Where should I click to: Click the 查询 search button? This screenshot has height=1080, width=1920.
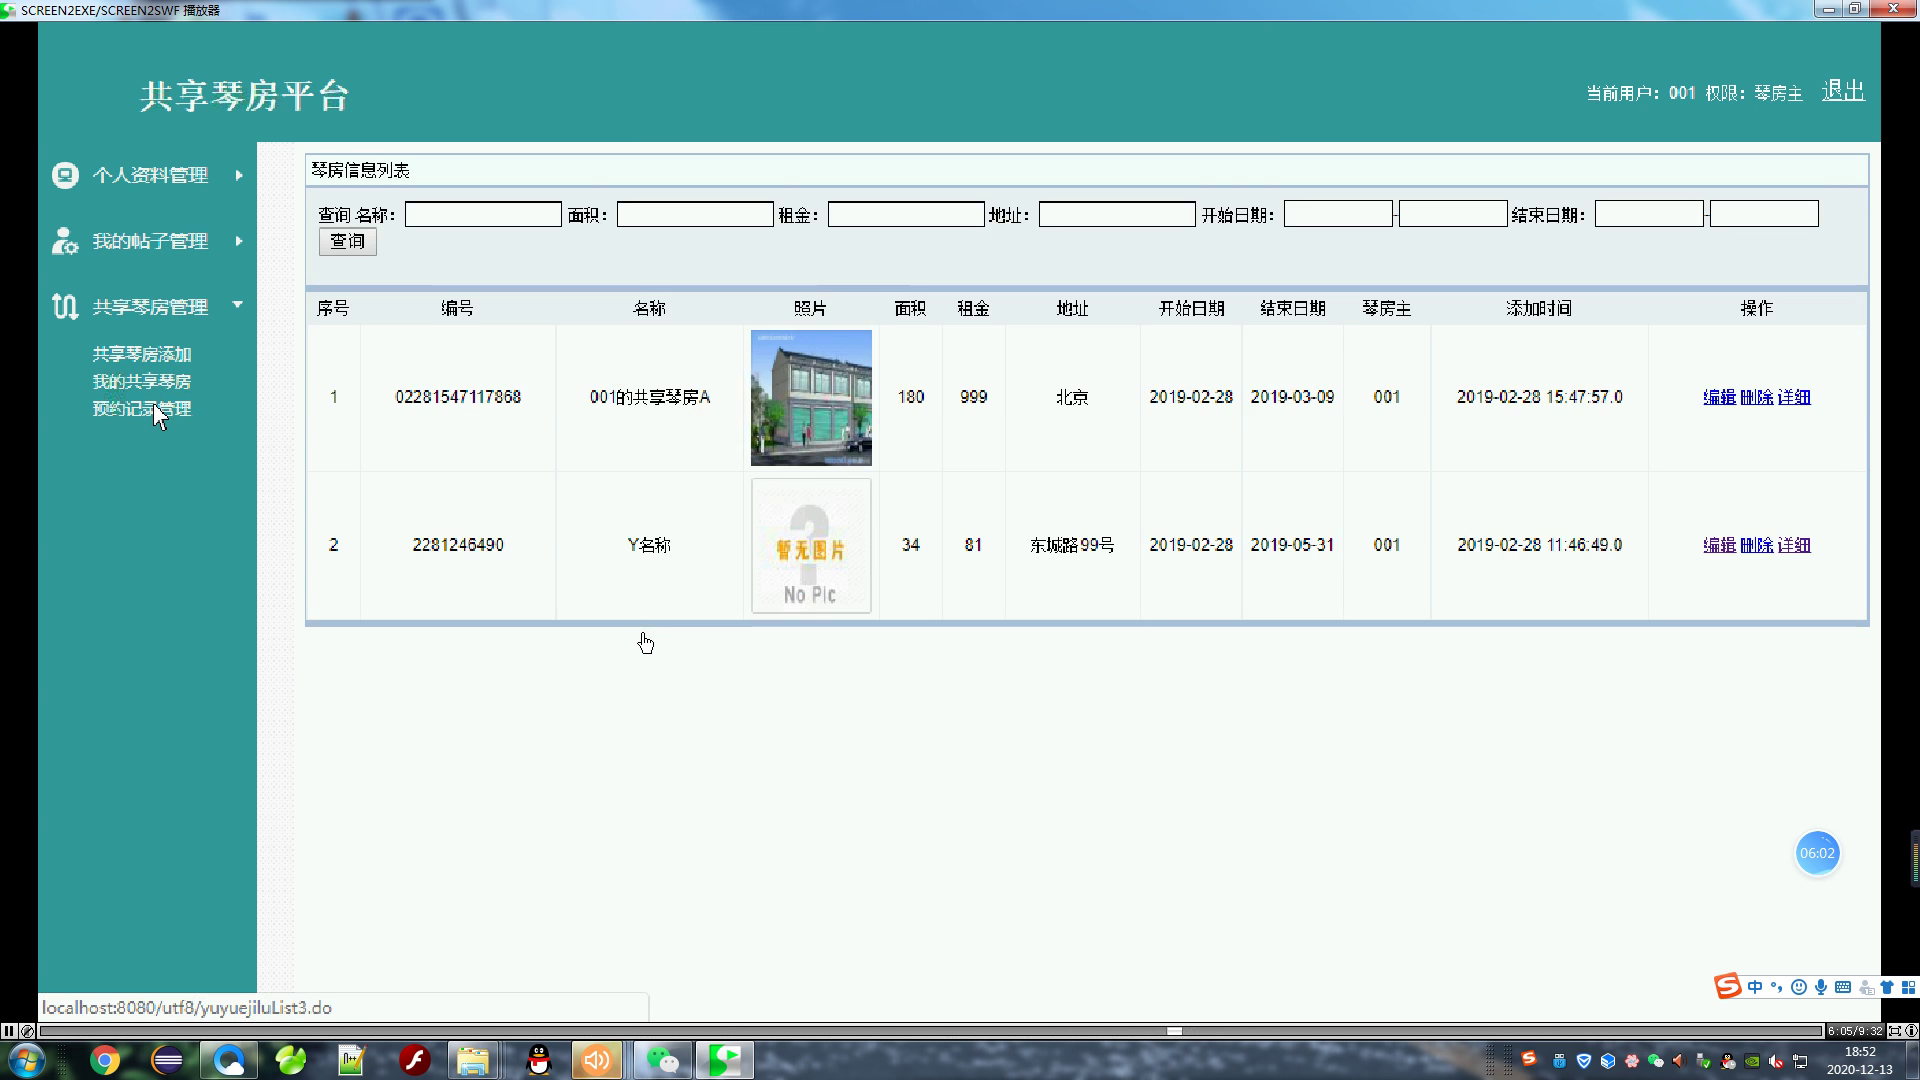tap(348, 242)
